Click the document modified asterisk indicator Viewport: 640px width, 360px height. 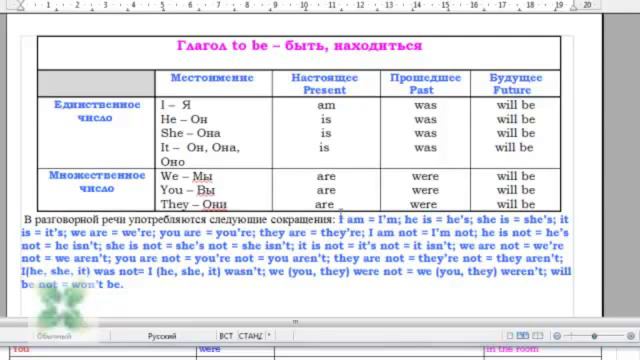tap(269, 336)
